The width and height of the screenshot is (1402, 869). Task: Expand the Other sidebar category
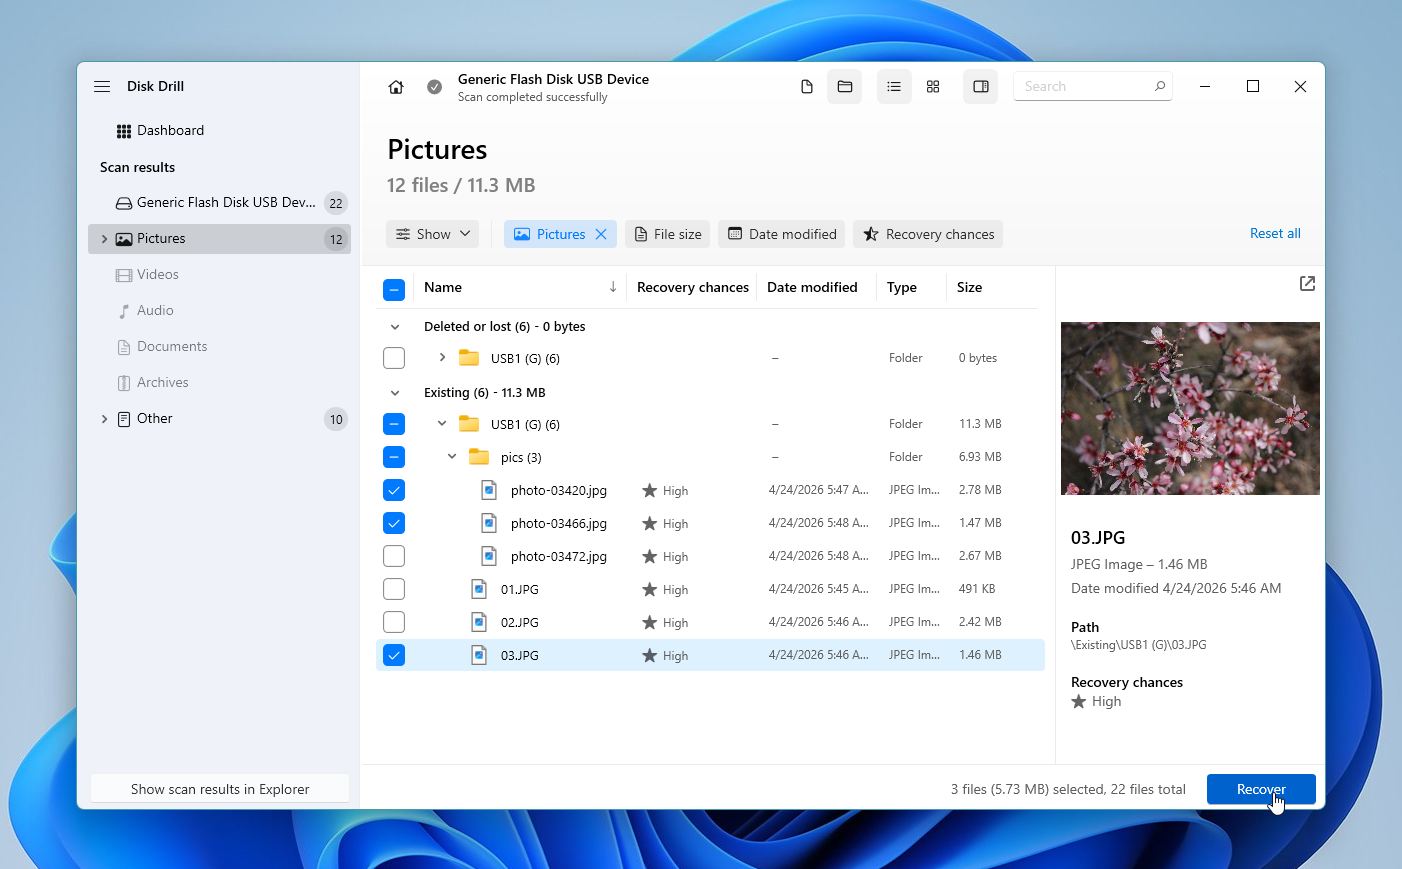tap(104, 419)
